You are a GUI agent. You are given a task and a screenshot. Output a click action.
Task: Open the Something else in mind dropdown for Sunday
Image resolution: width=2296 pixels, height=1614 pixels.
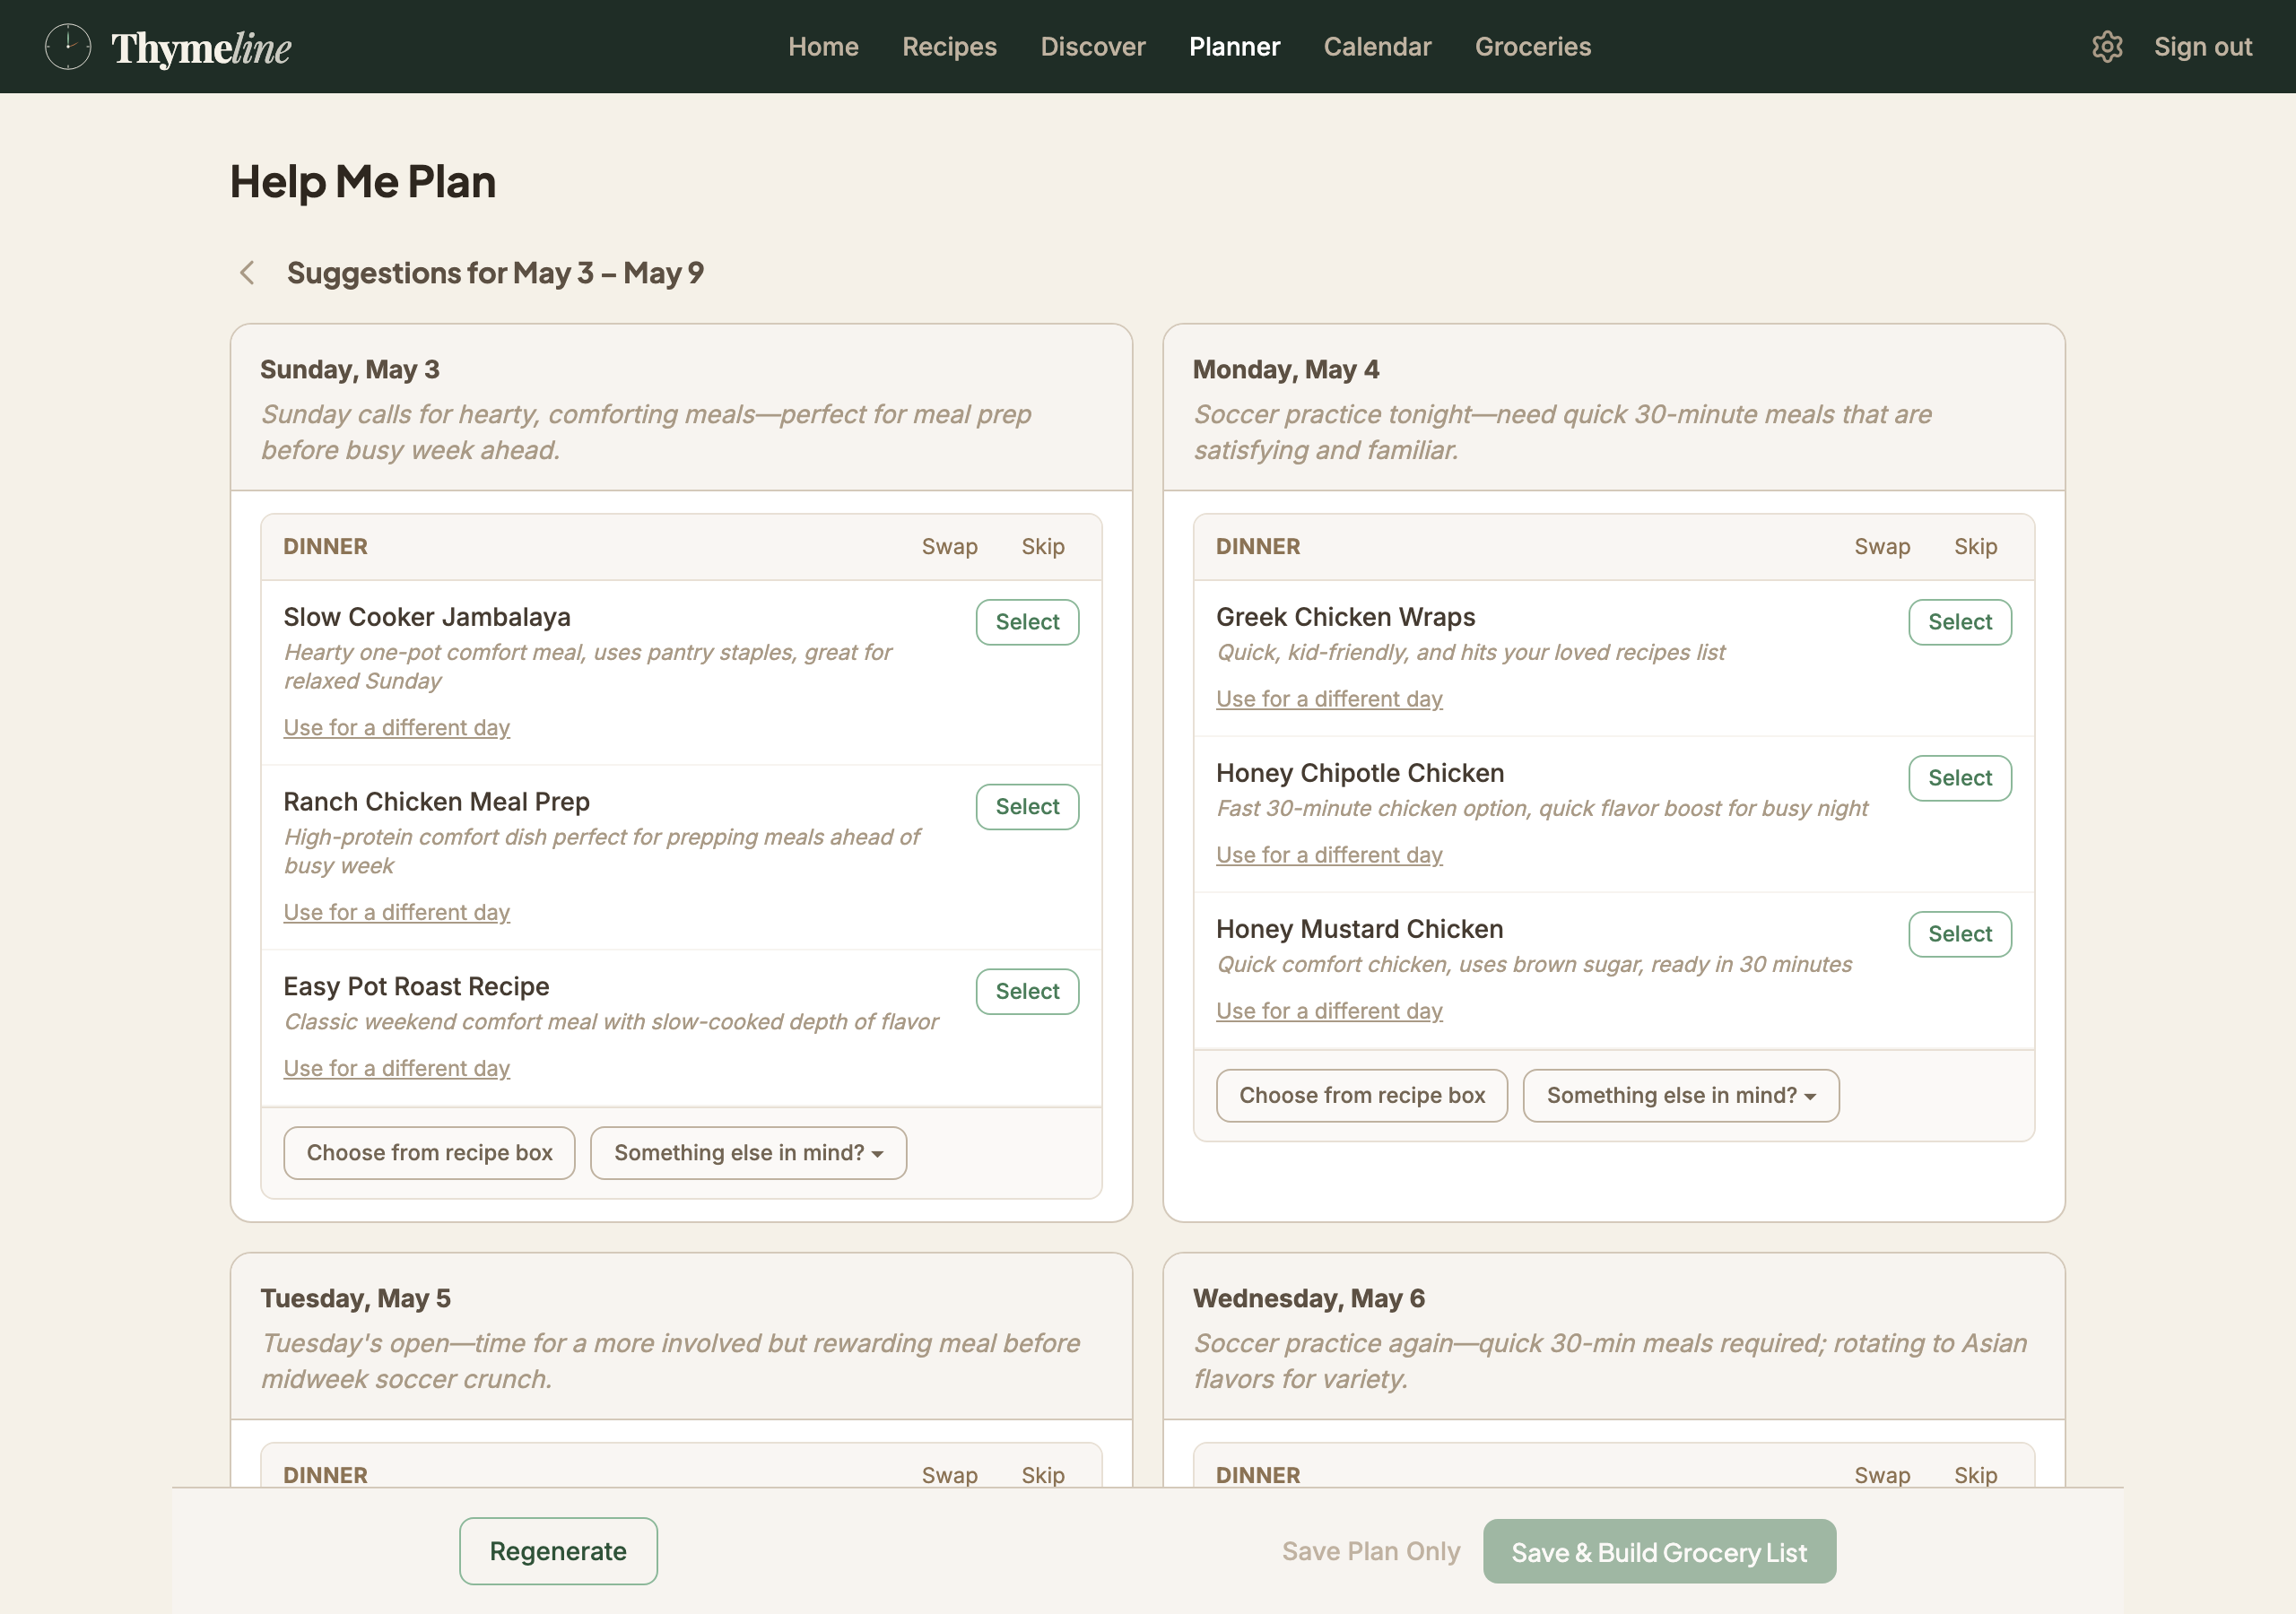click(x=747, y=1152)
